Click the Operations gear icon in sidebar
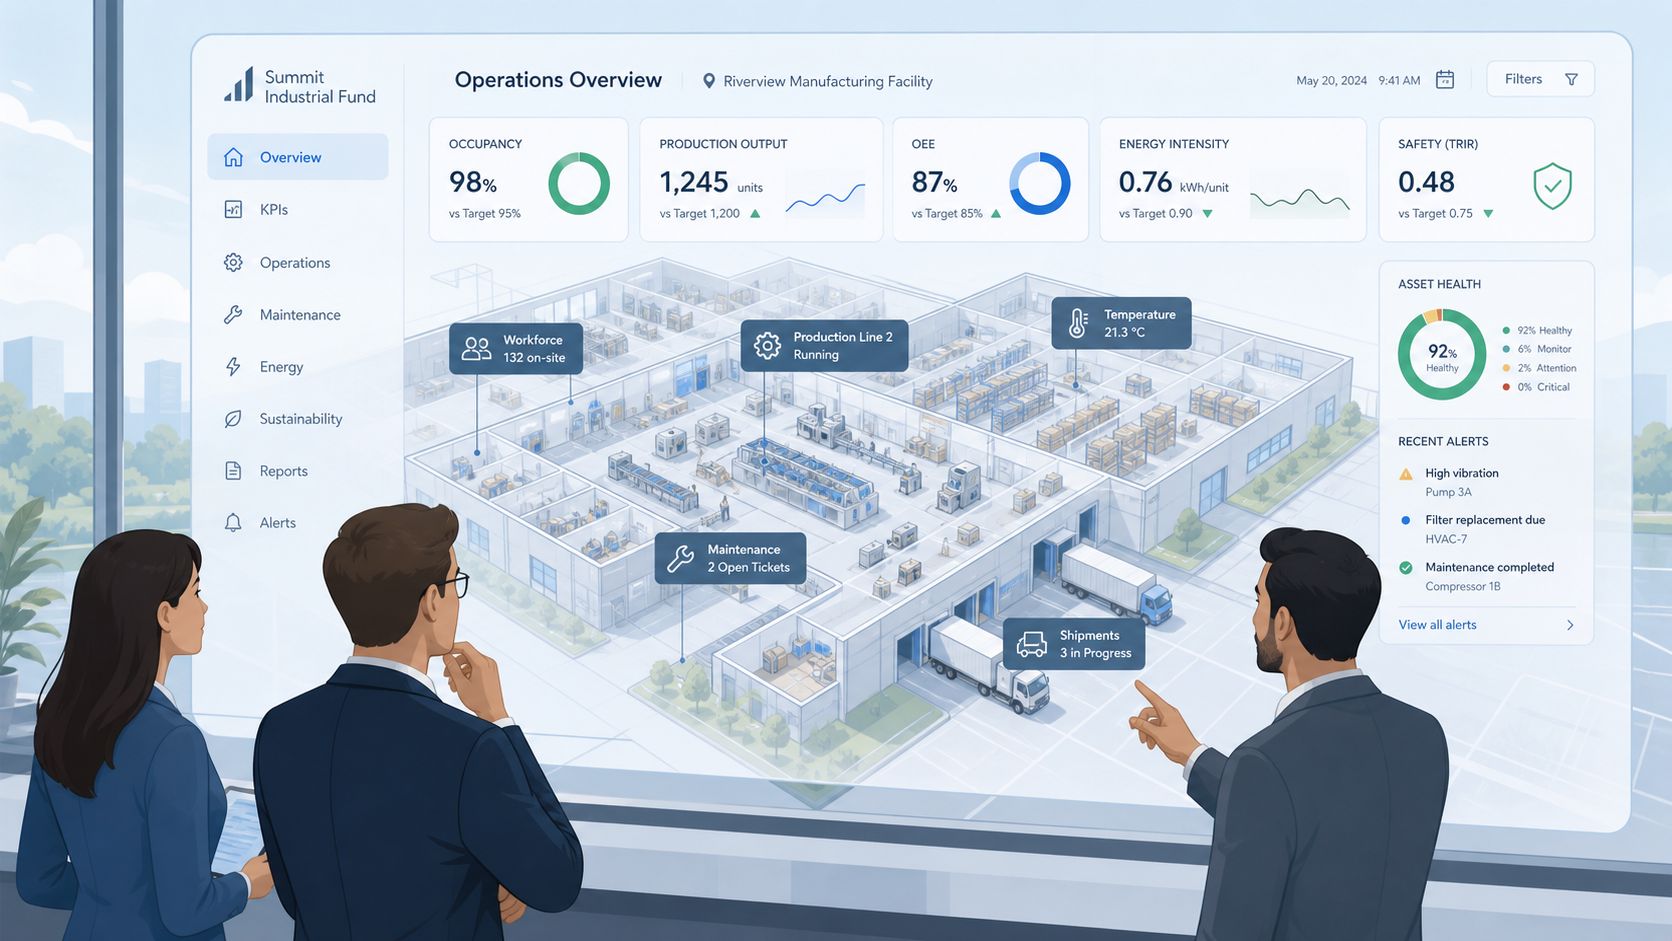The height and width of the screenshot is (941, 1672). (x=233, y=262)
